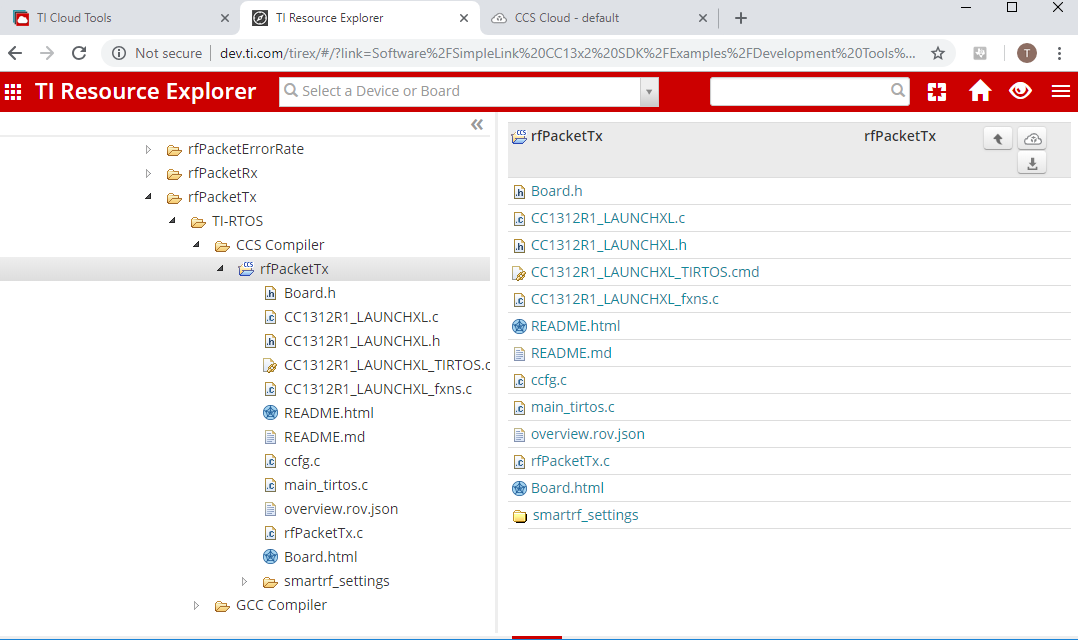Click the Select a Device or Board field
This screenshot has width=1078, height=640.
(x=459, y=91)
